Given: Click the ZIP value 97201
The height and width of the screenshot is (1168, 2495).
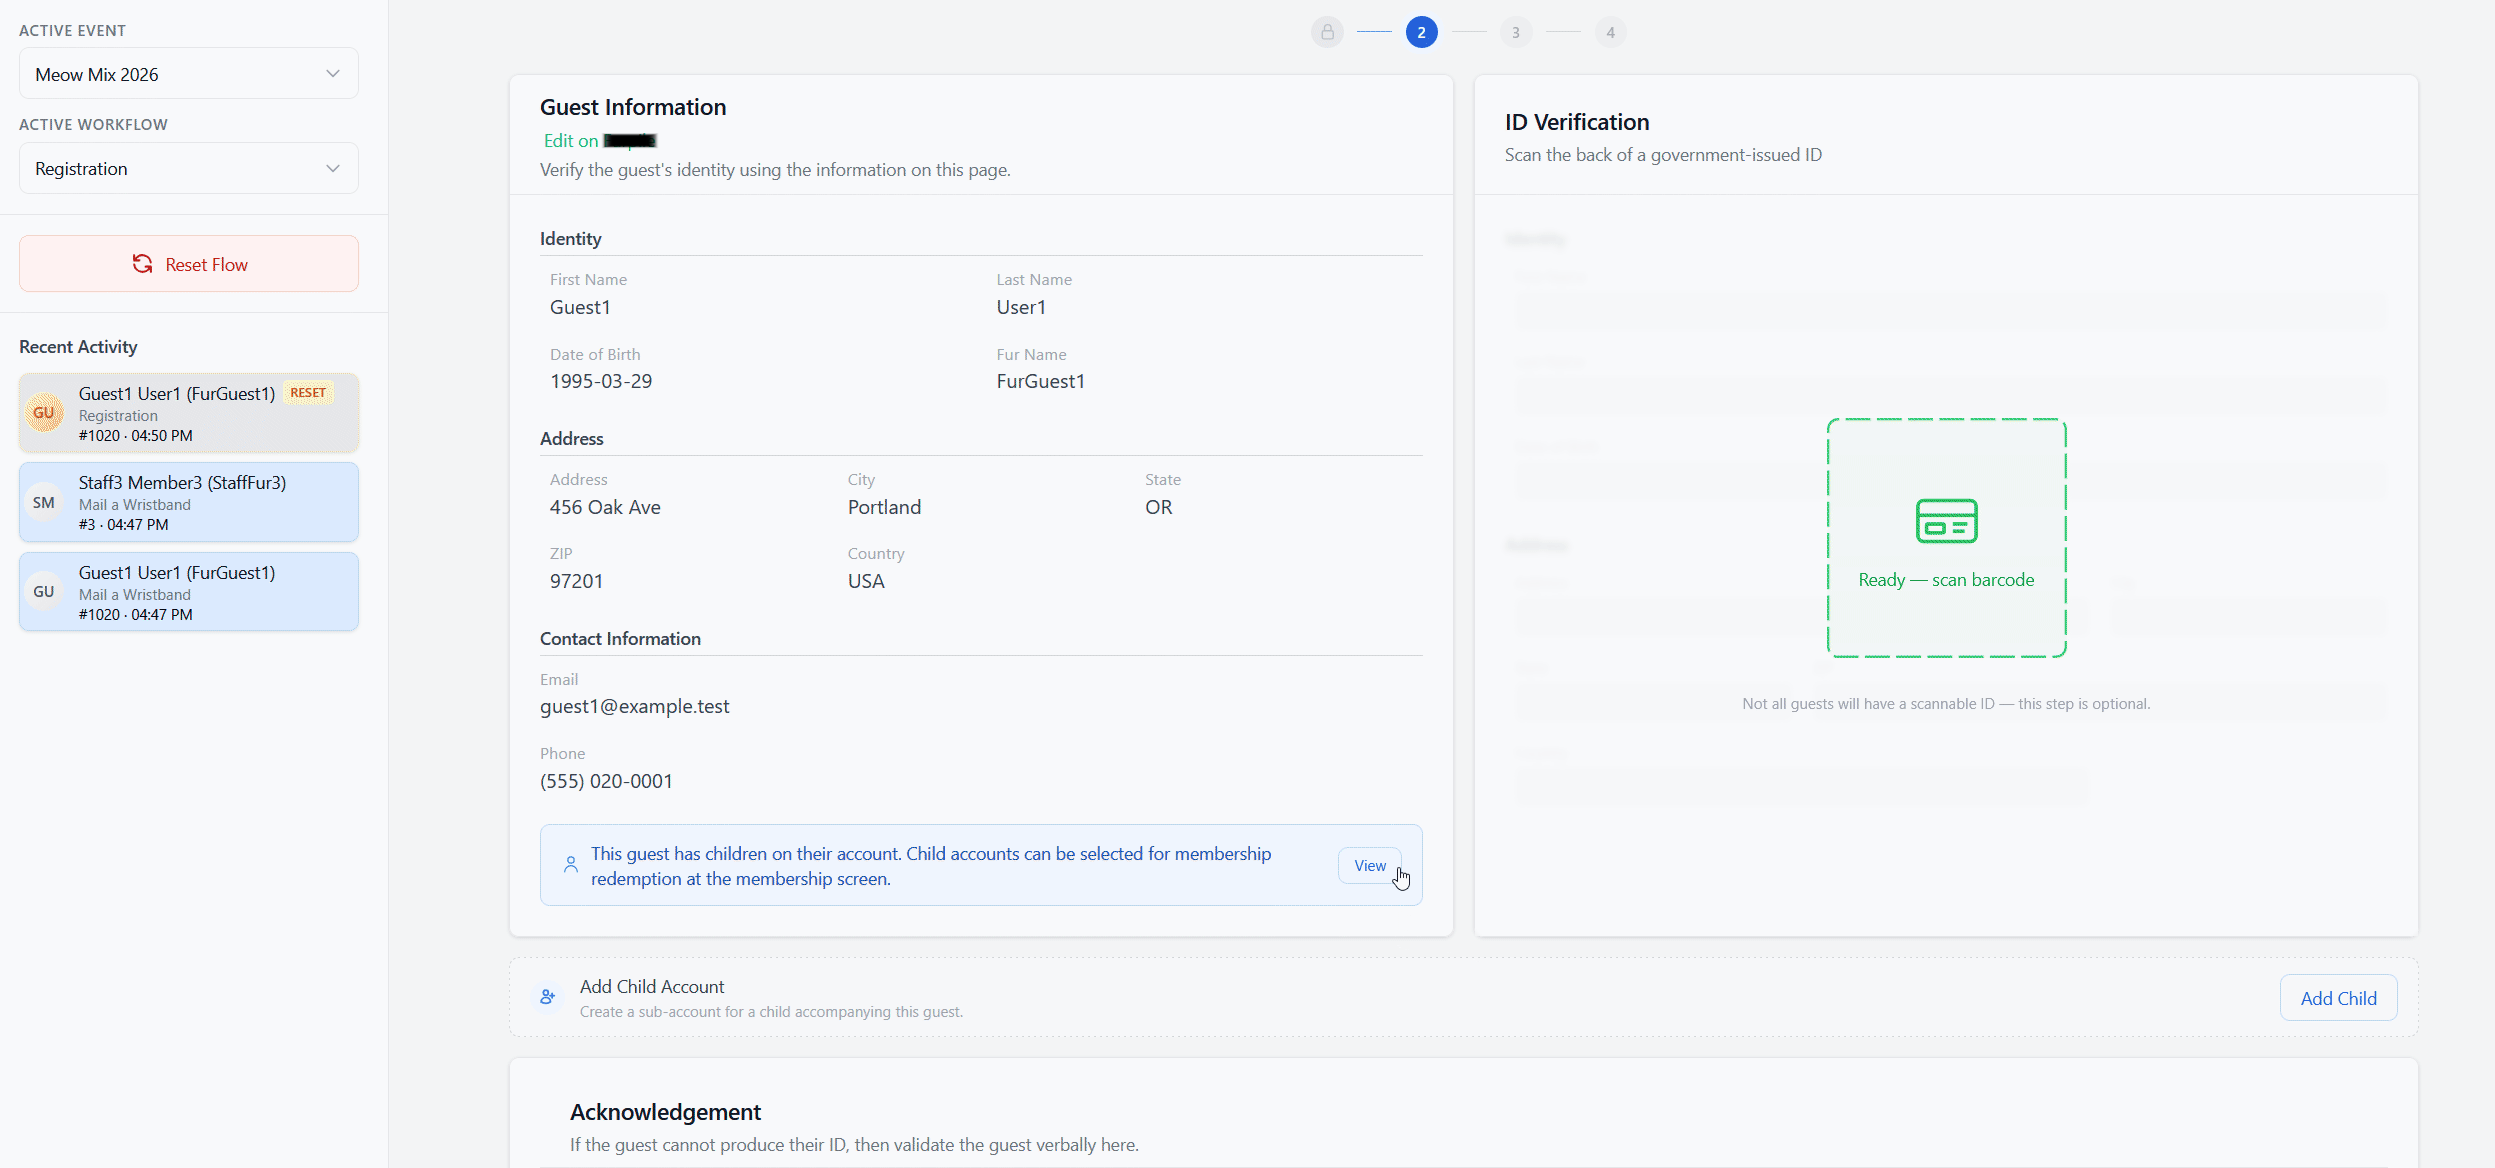Looking at the screenshot, I should click(x=576, y=582).
